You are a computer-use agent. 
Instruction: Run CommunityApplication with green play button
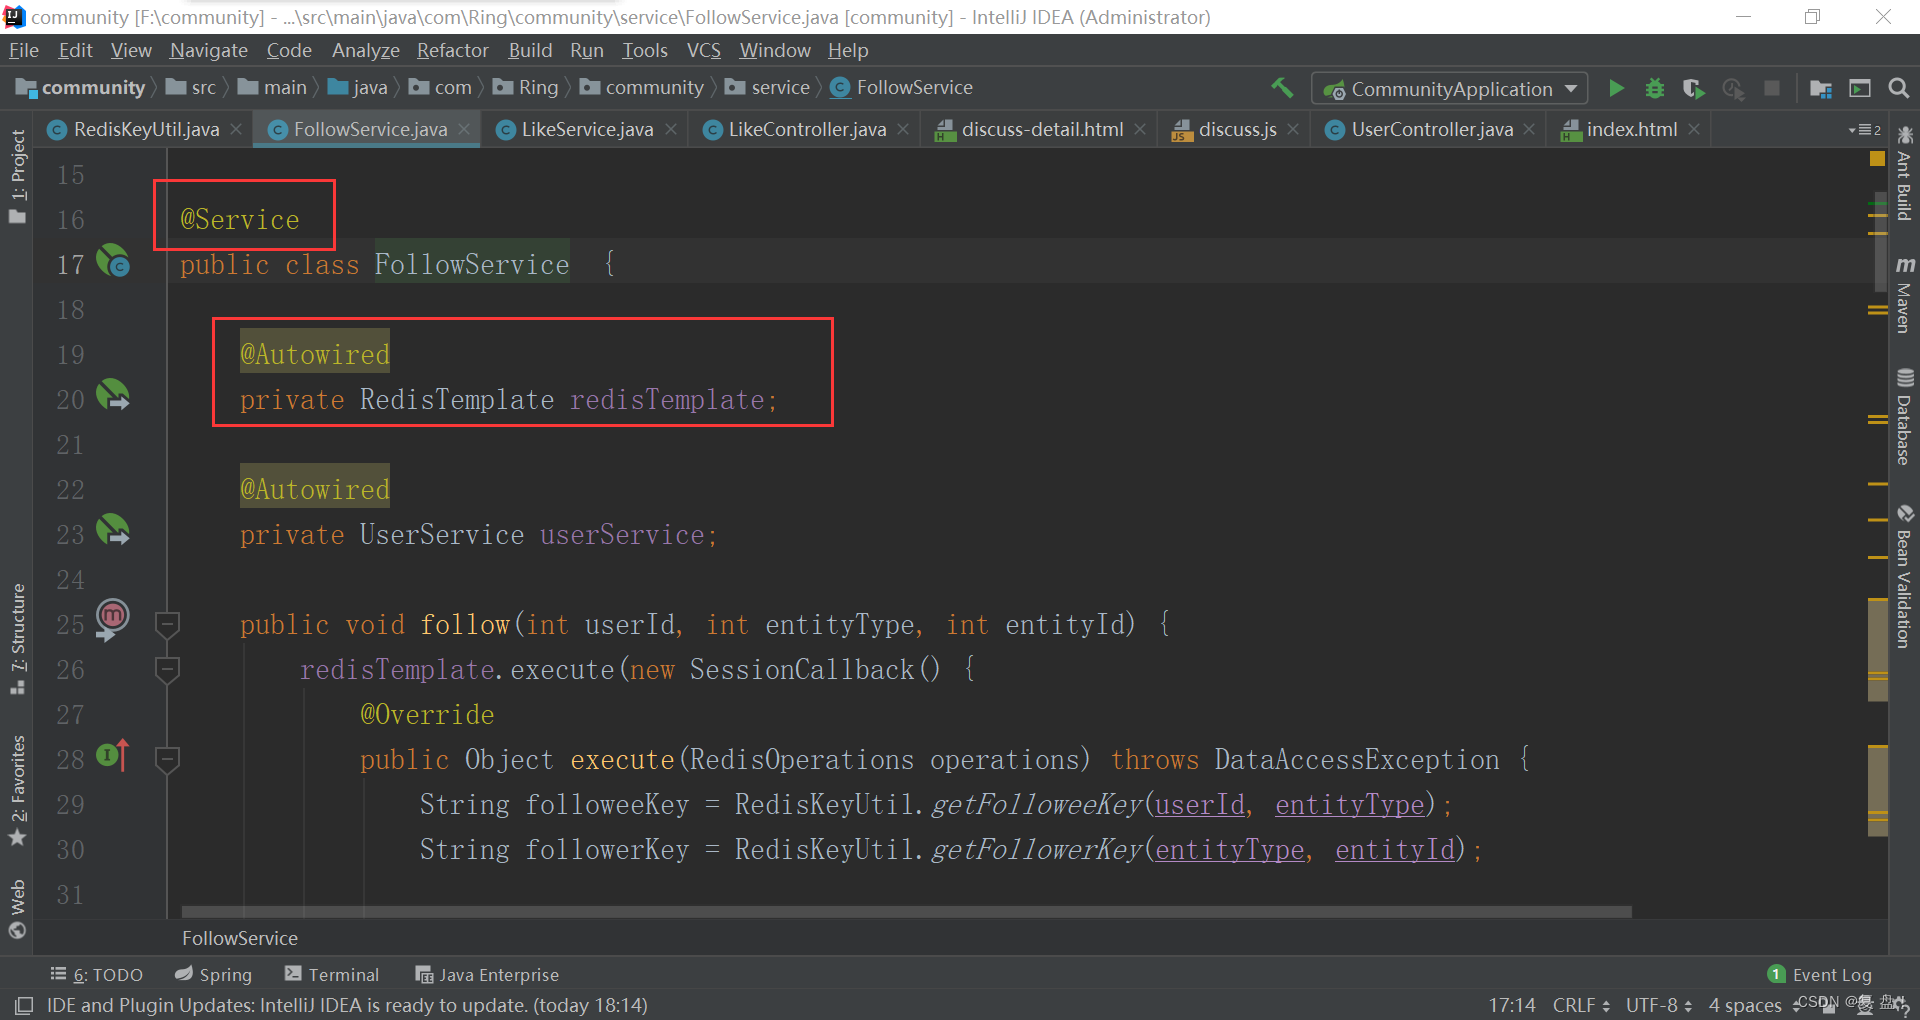pos(1616,88)
